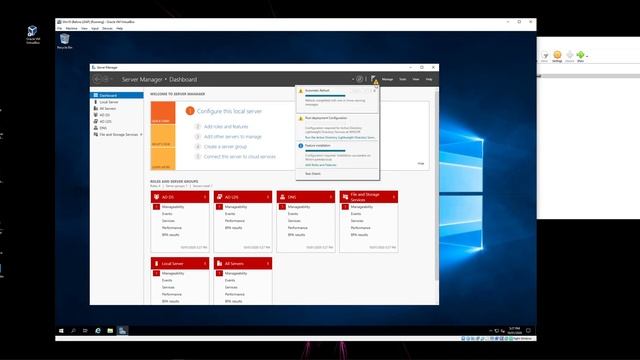This screenshot has height=360, width=640.
Task: Click Settings gear in VirtualBox Manager window
Action: pos(557,56)
